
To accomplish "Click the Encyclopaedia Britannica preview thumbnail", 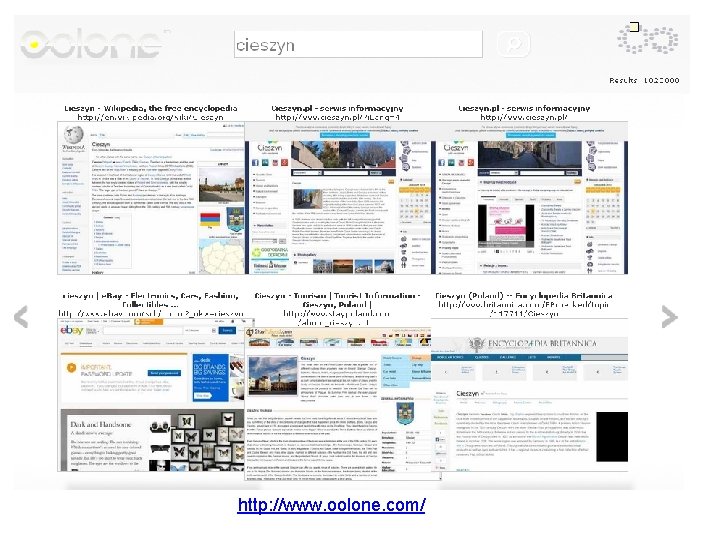I will [x=529, y=395].
